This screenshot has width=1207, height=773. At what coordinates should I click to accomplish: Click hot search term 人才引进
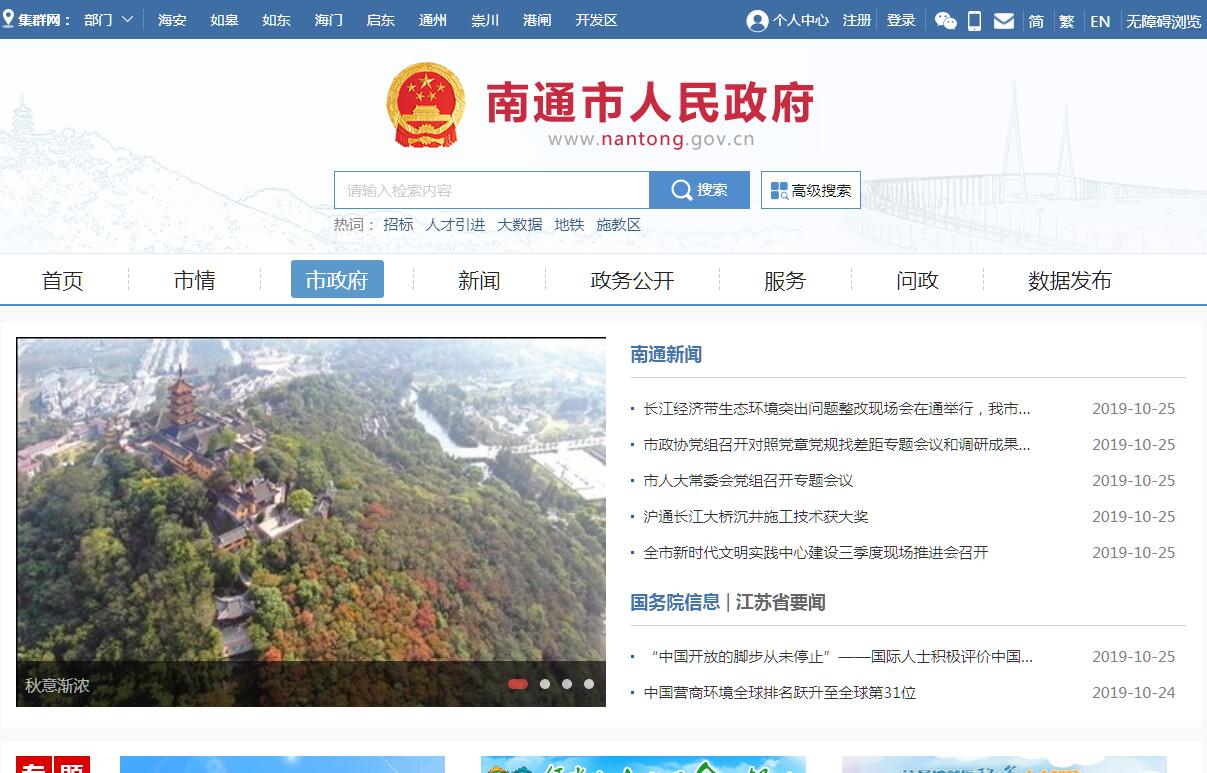click(455, 225)
